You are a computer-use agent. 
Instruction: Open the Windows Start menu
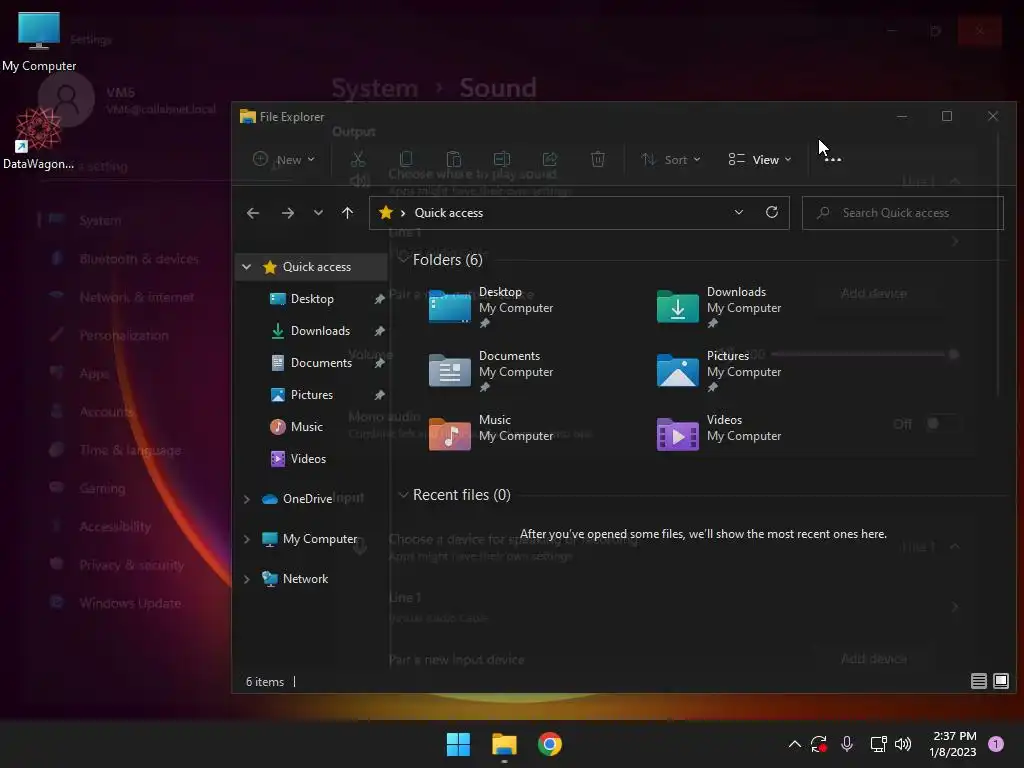[458, 744]
